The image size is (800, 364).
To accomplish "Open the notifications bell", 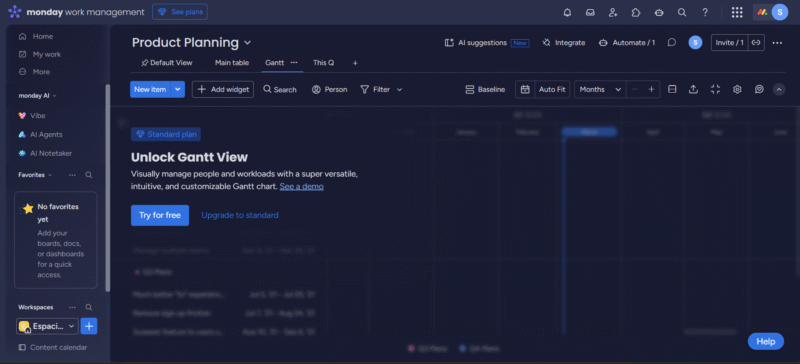I will pos(567,13).
